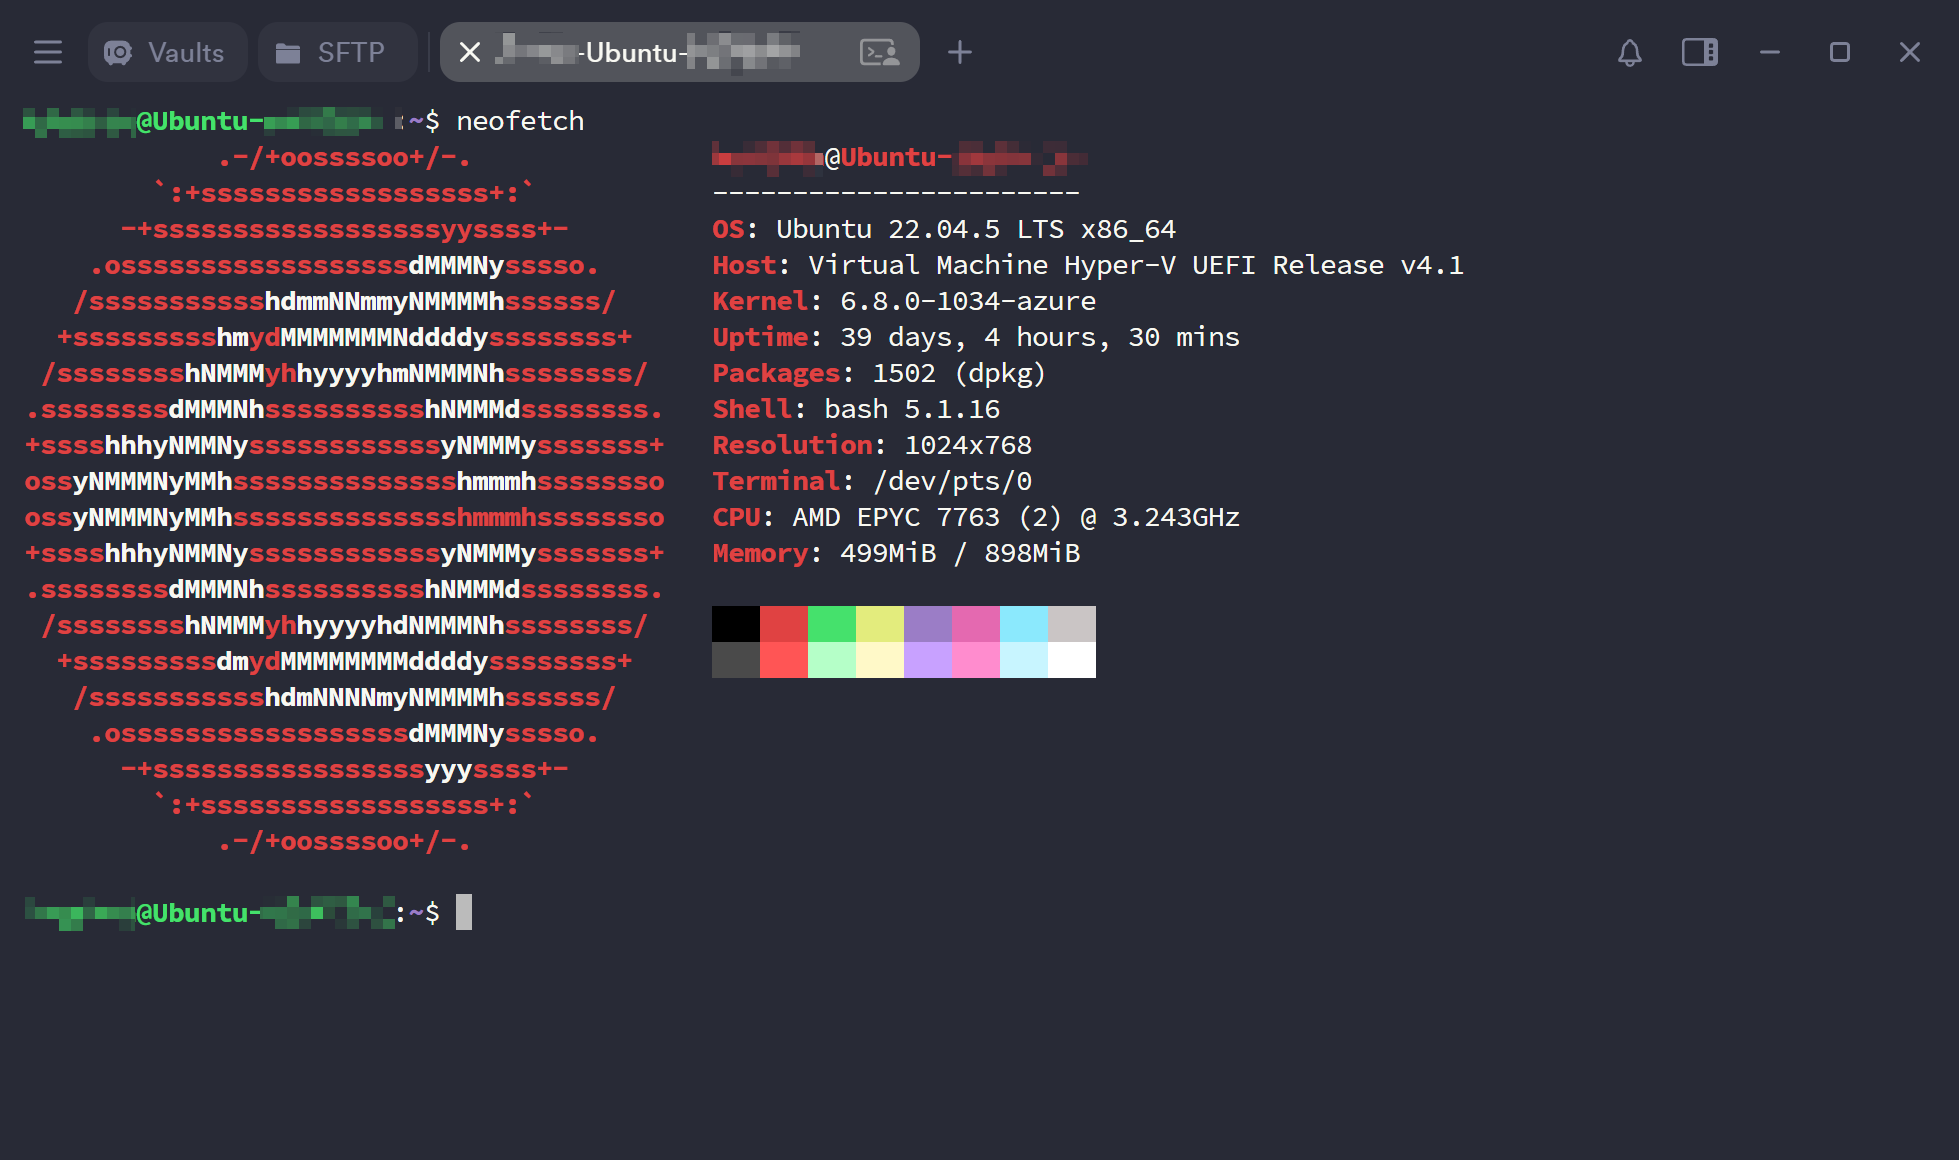The height and width of the screenshot is (1160, 1959).
Task: Close the Ubuntu session tab
Action: click(x=469, y=52)
